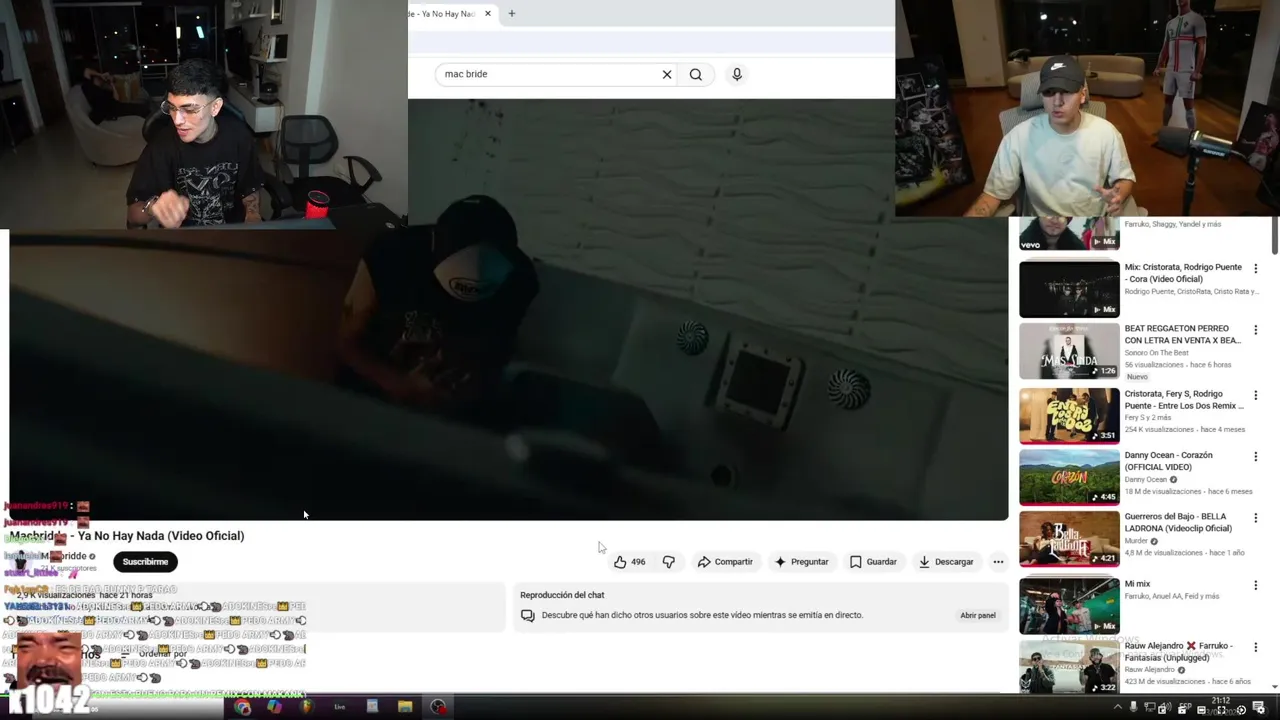Click the 'Sonoro On The Beat' channel name
The width and height of the screenshot is (1280, 720).
(1157, 353)
